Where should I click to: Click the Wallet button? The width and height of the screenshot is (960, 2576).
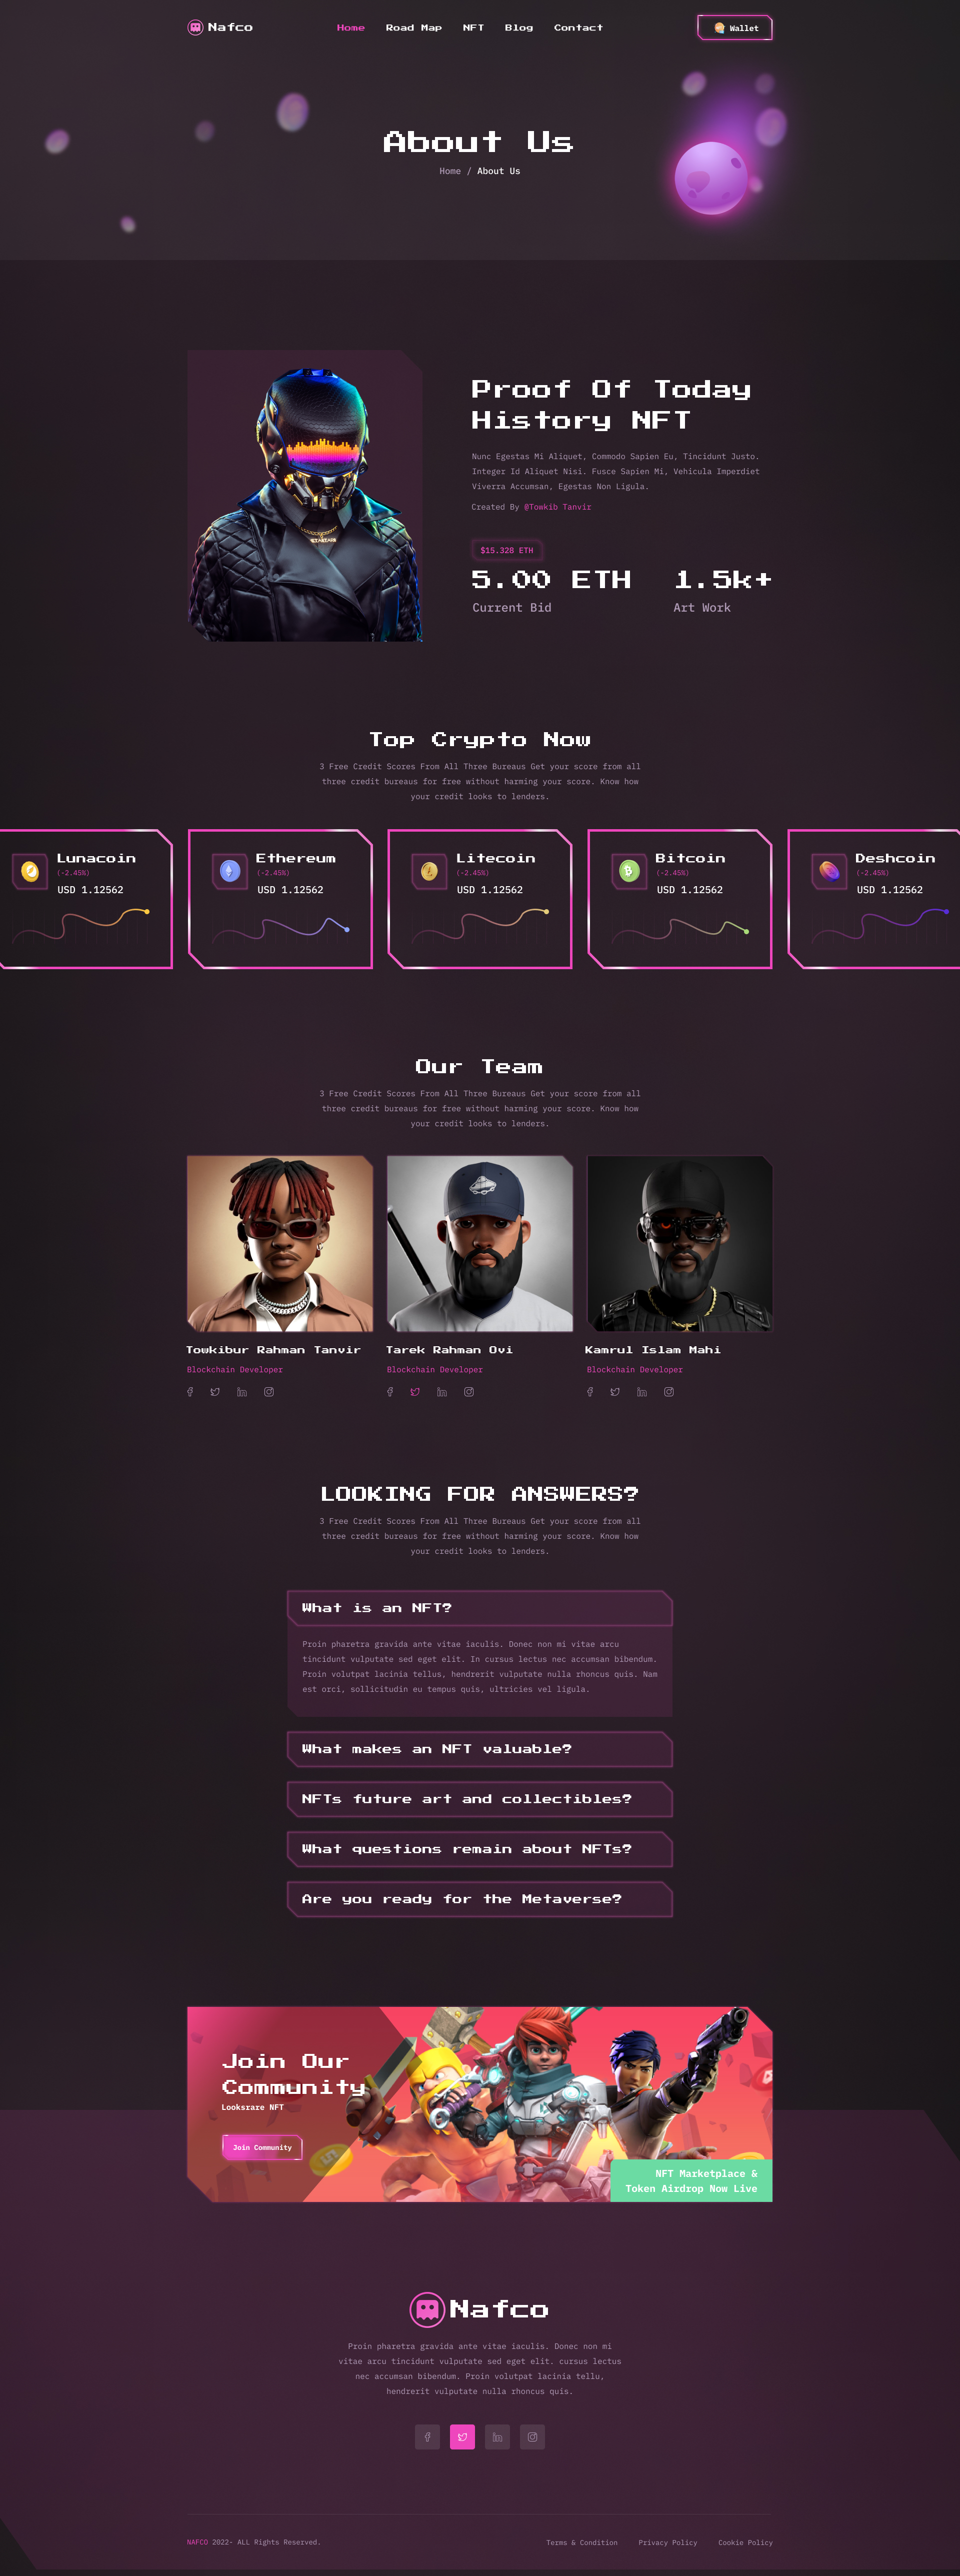[735, 28]
